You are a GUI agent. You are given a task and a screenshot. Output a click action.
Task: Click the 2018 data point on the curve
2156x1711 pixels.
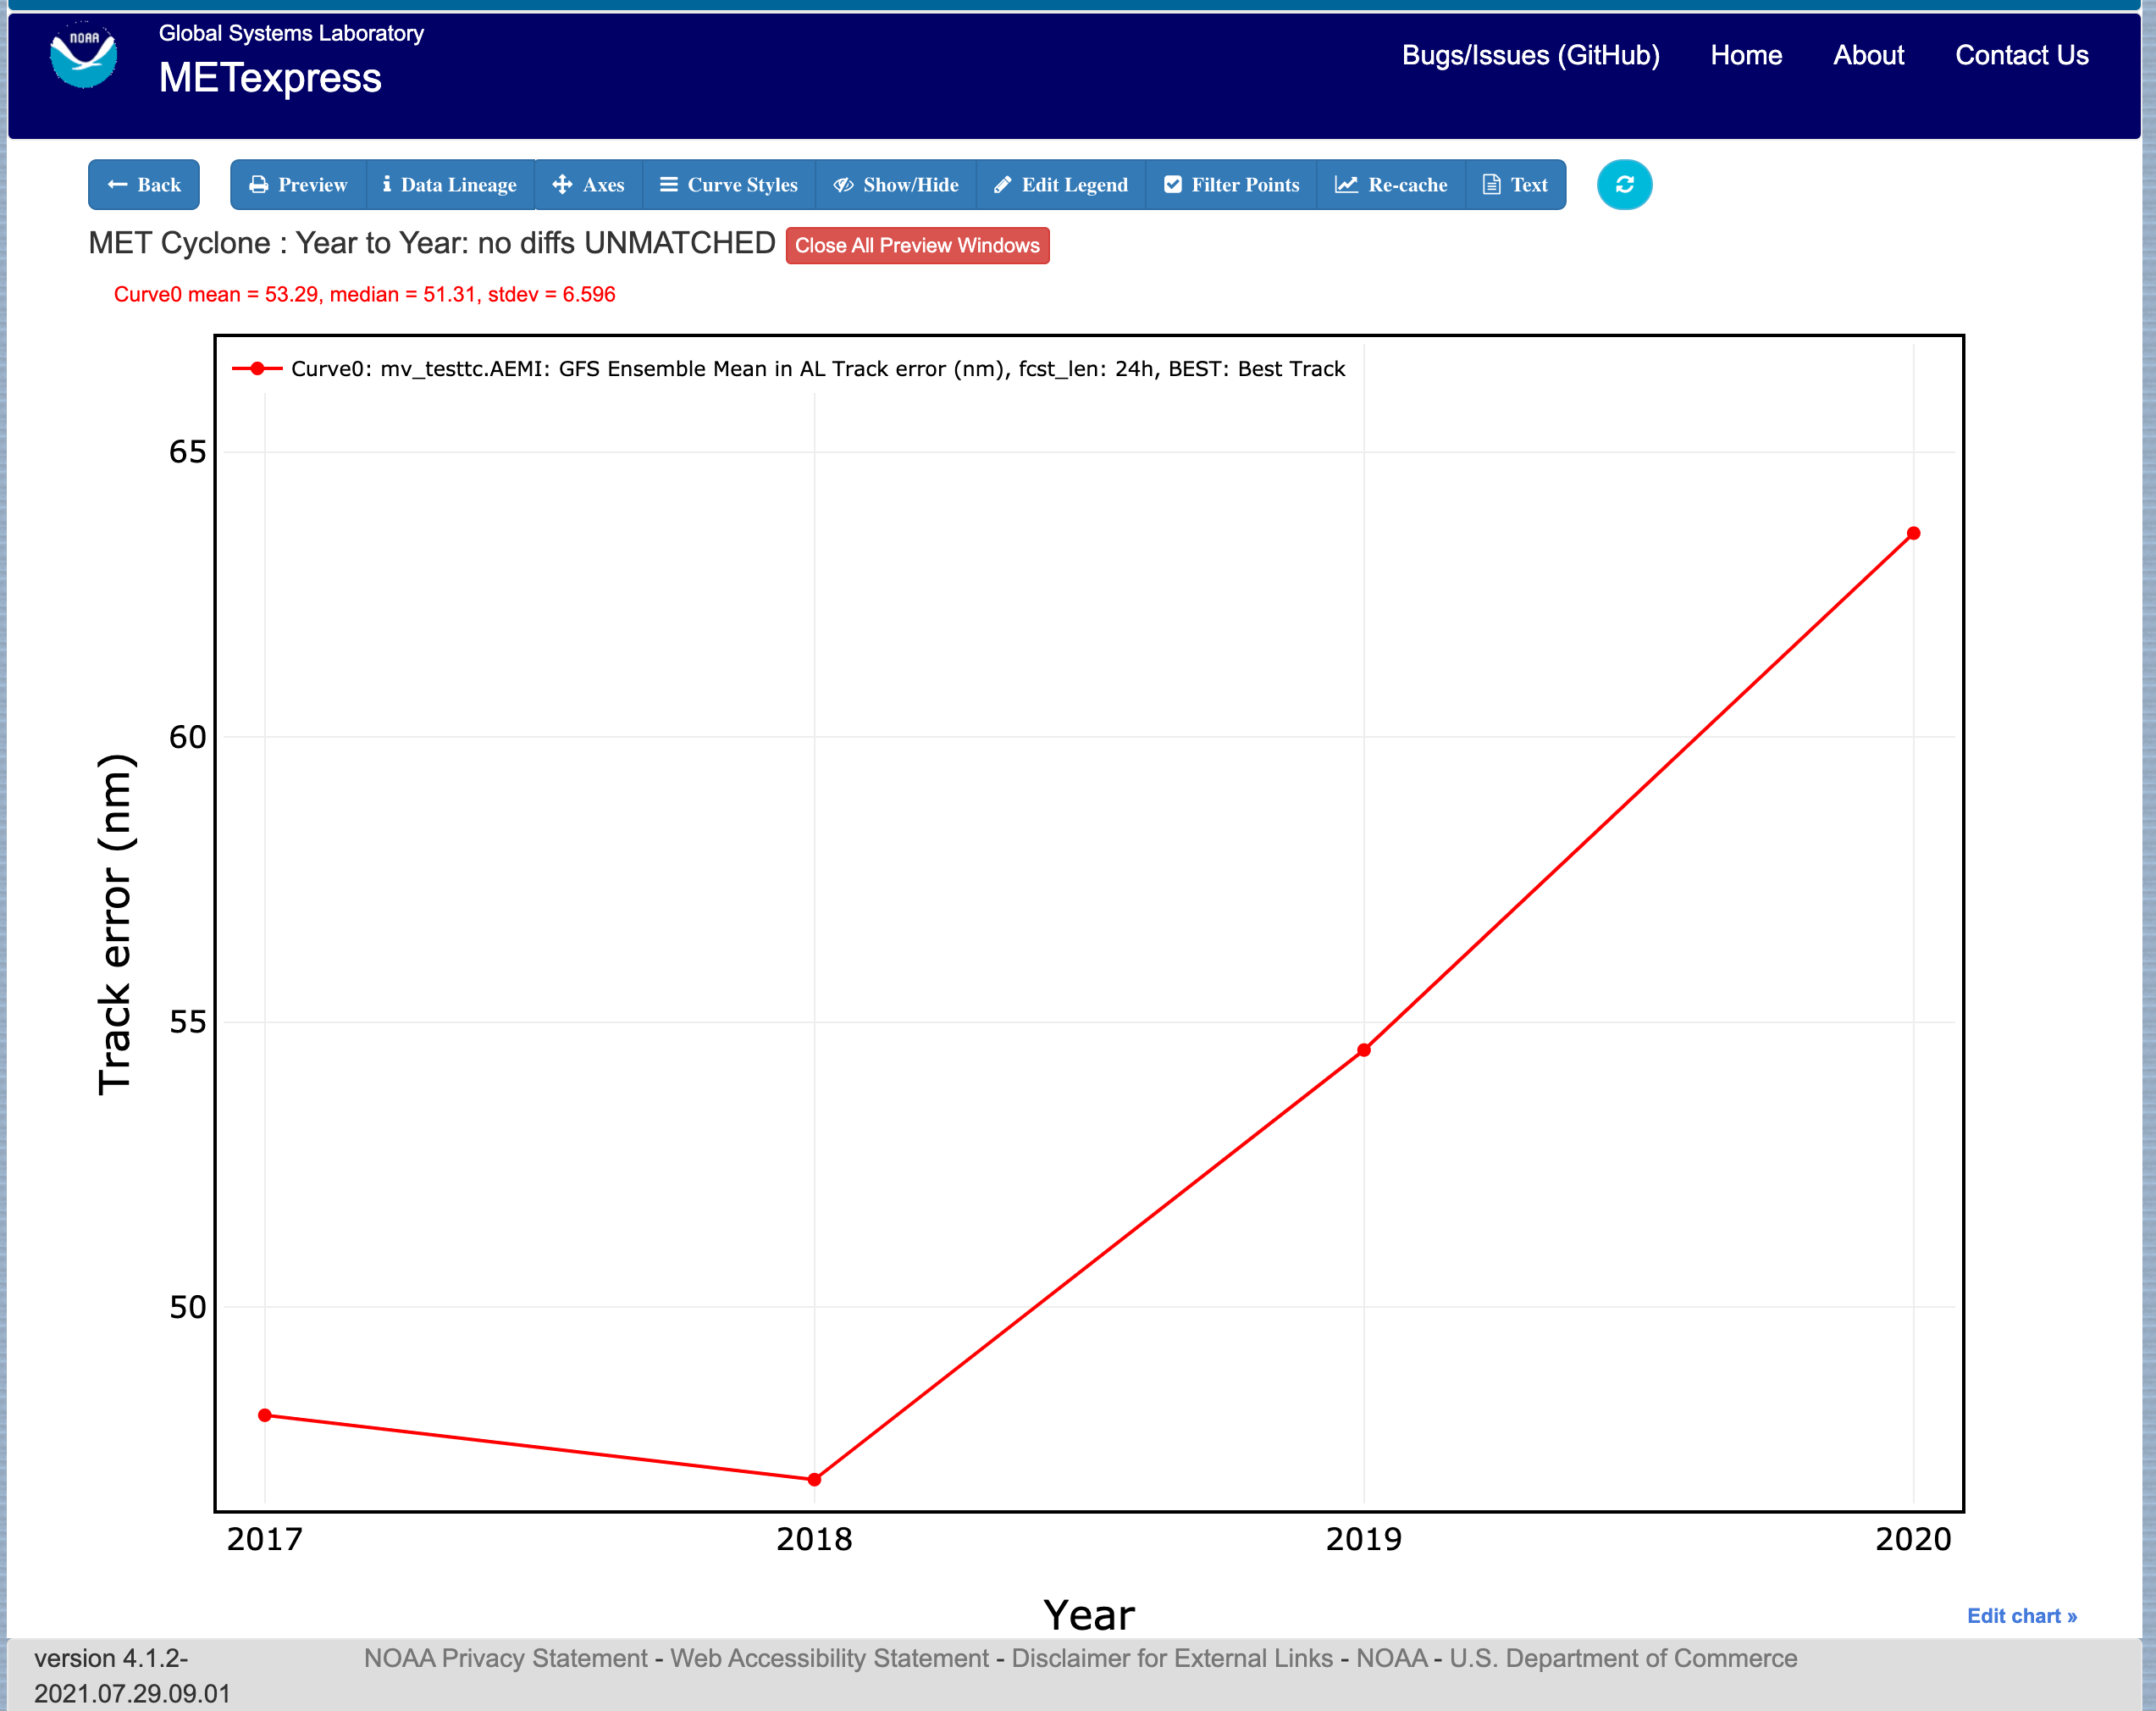pyautogui.click(x=814, y=1479)
